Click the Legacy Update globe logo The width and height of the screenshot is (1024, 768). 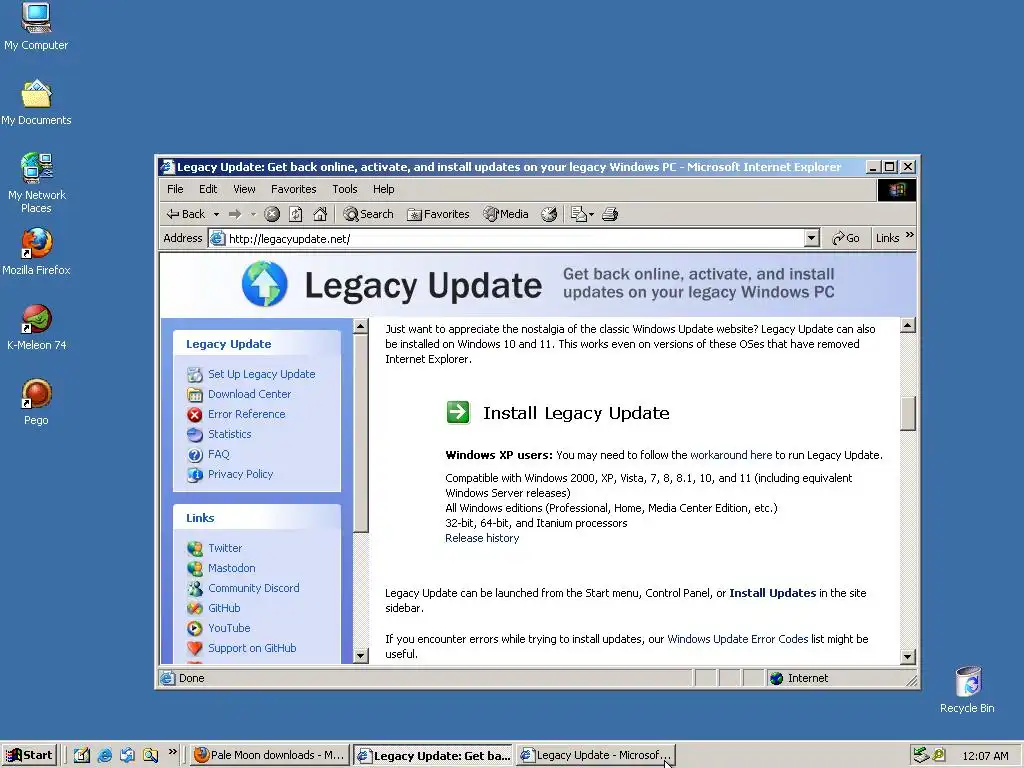click(264, 284)
